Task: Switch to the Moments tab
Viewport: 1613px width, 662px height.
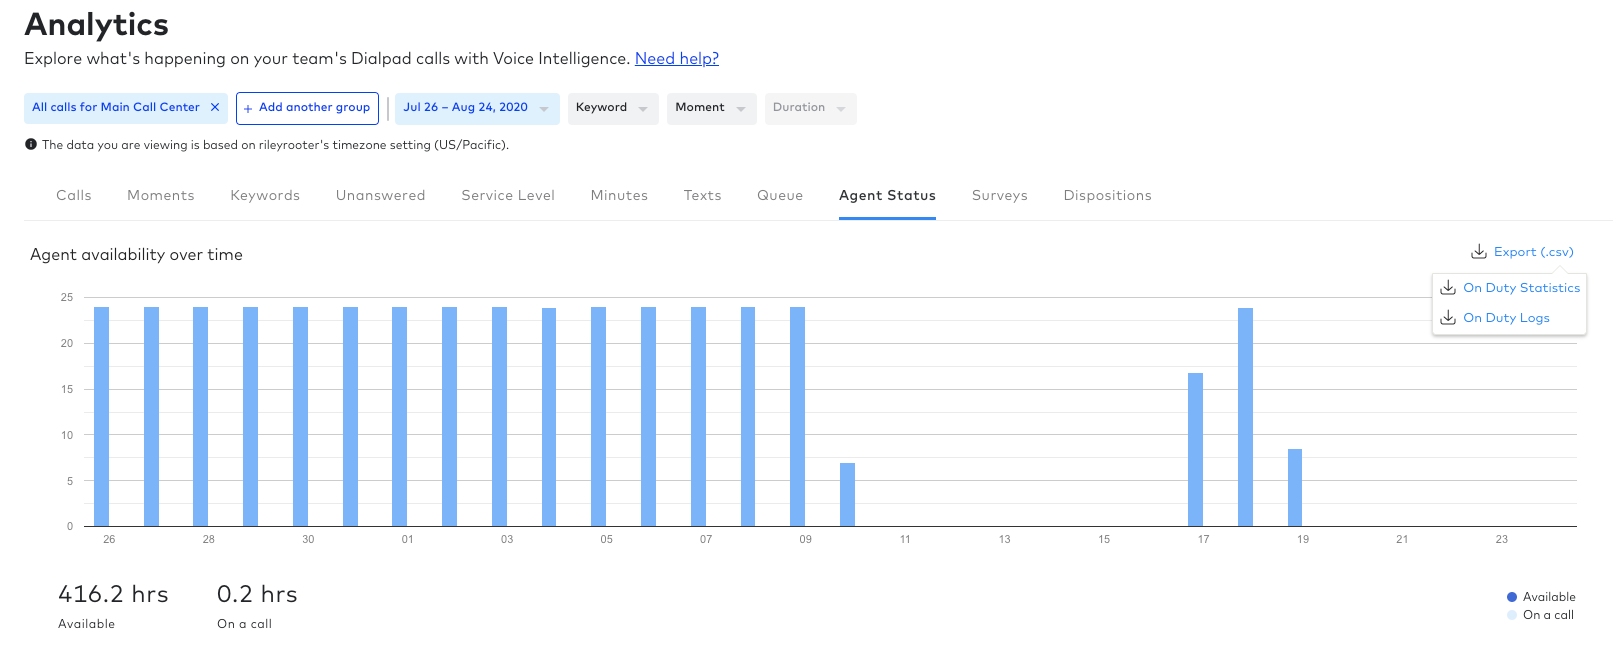Action: click(x=161, y=195)
